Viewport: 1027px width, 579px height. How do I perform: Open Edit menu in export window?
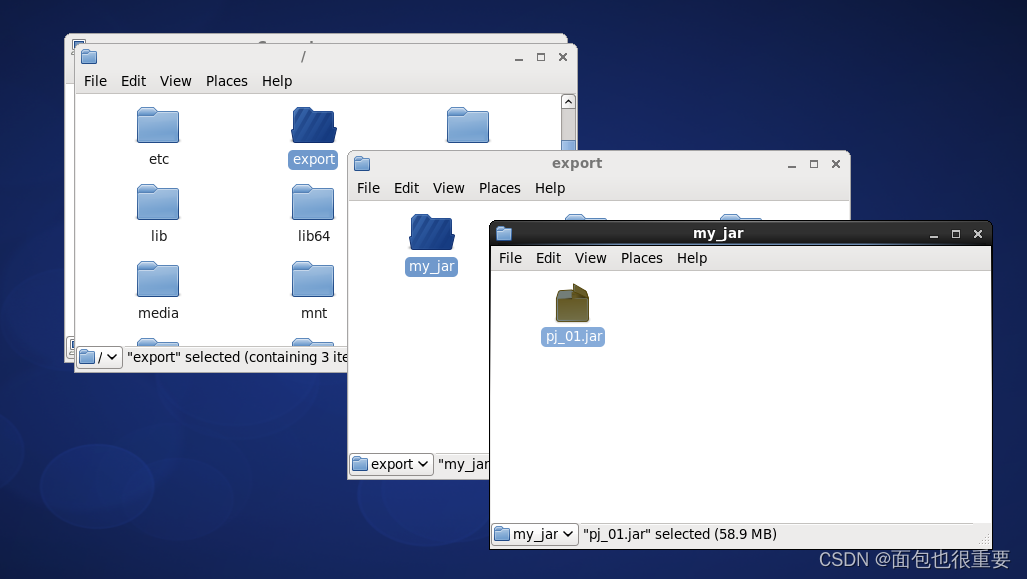[406, 188]
